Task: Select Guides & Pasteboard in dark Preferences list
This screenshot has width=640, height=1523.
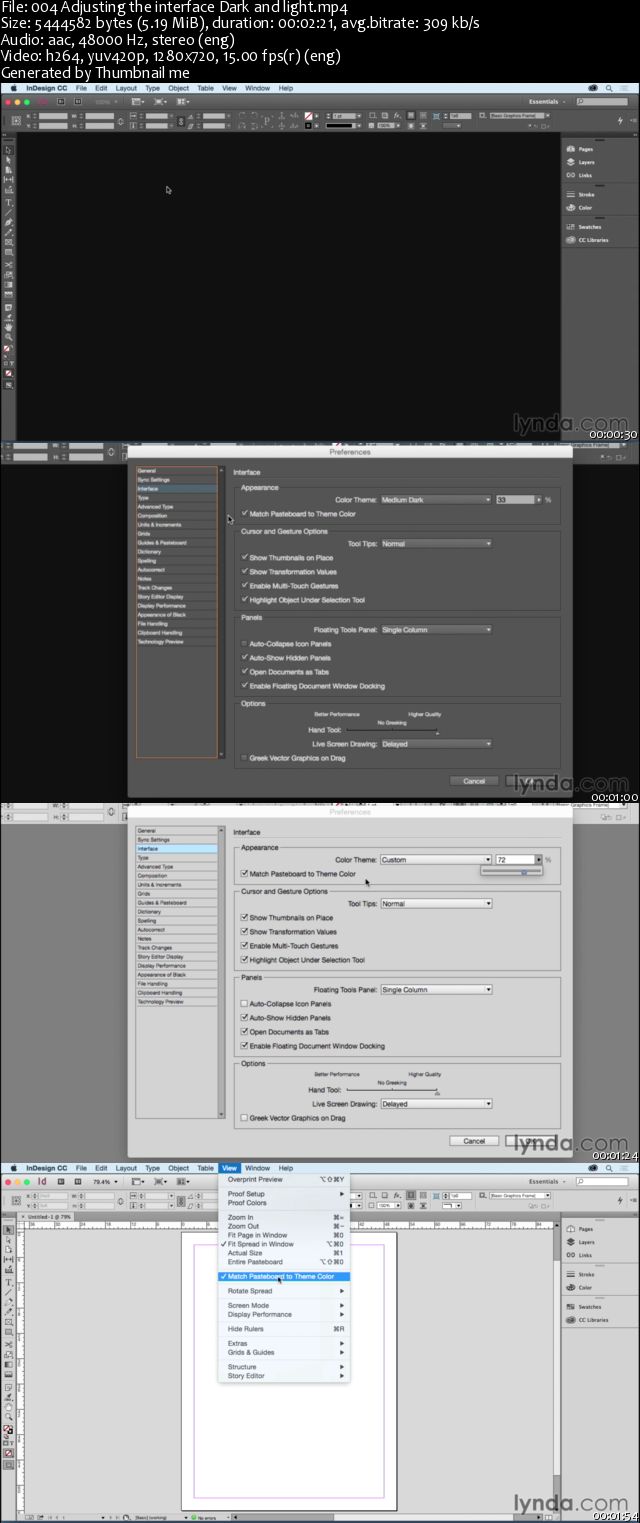Action: point(176,543)
